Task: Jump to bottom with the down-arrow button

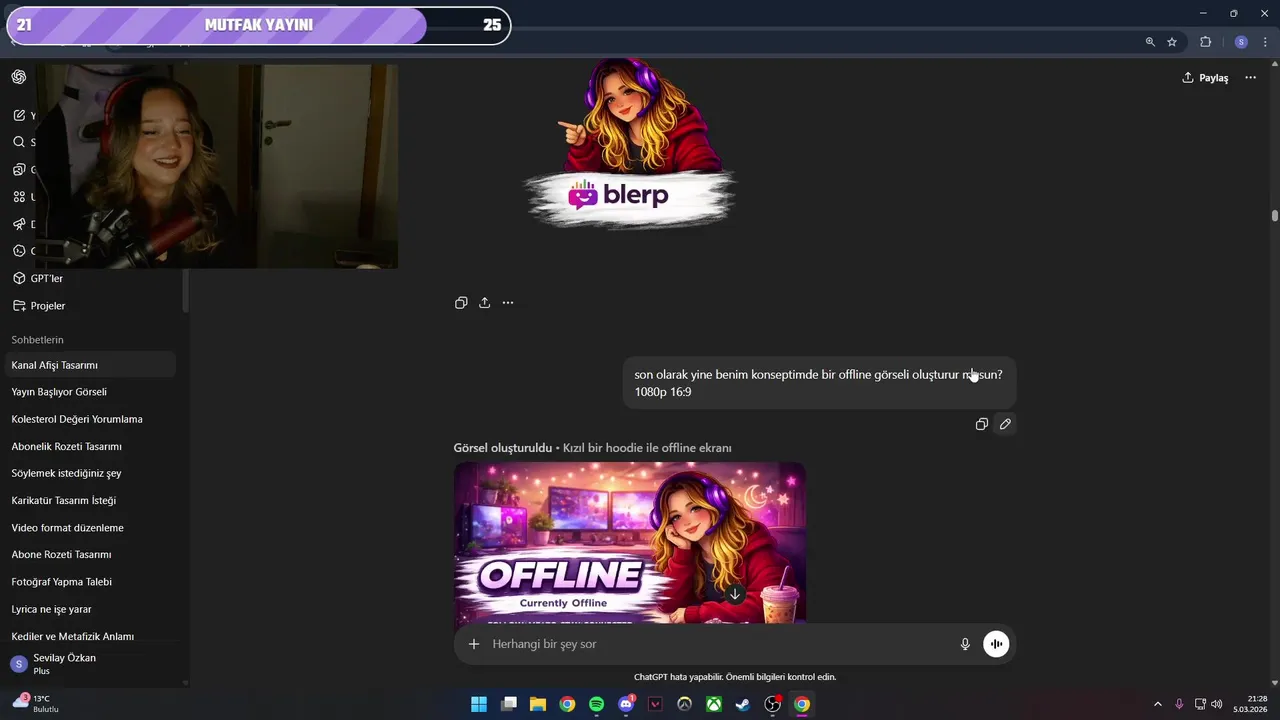Action: (x=735, y=594)
